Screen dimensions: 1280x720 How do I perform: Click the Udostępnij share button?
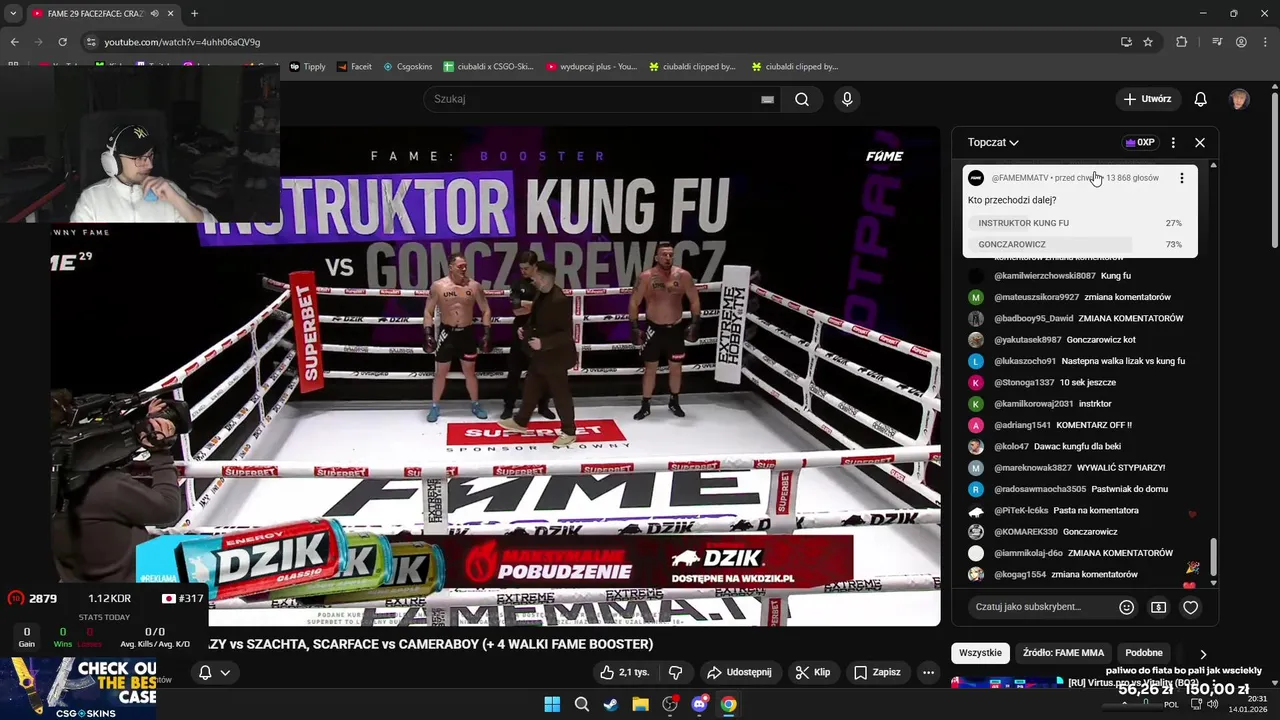click(741, 672)
